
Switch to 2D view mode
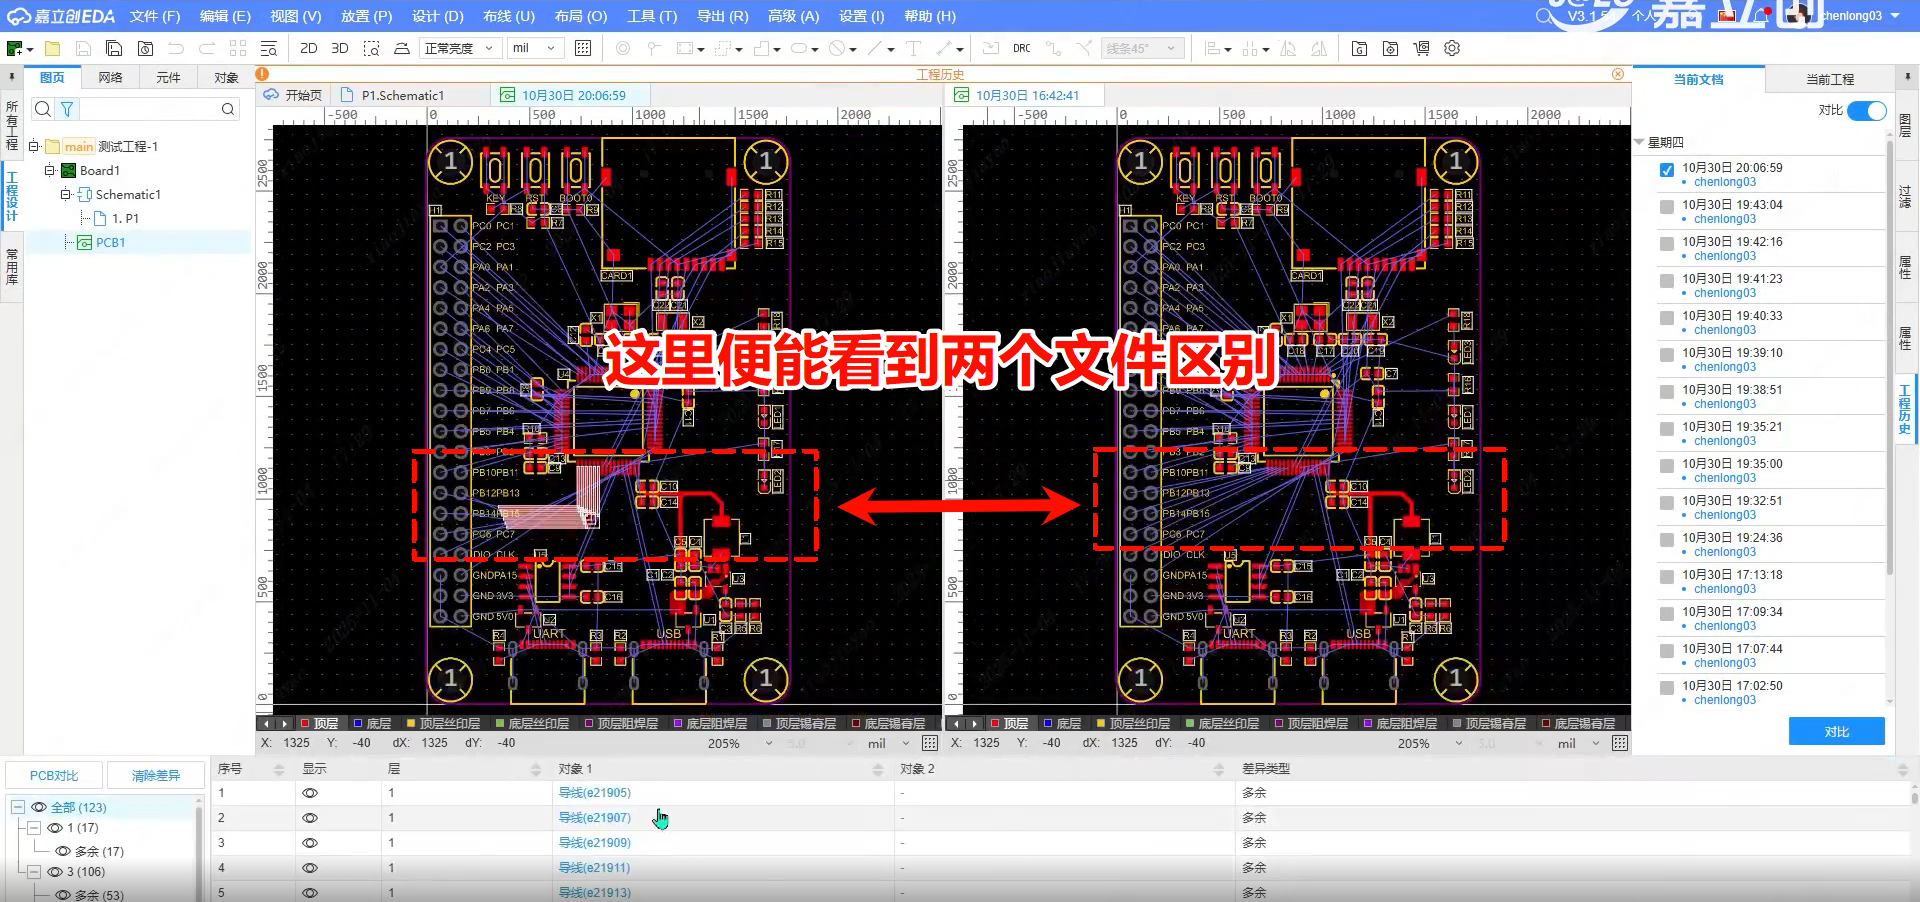(309, 48)
